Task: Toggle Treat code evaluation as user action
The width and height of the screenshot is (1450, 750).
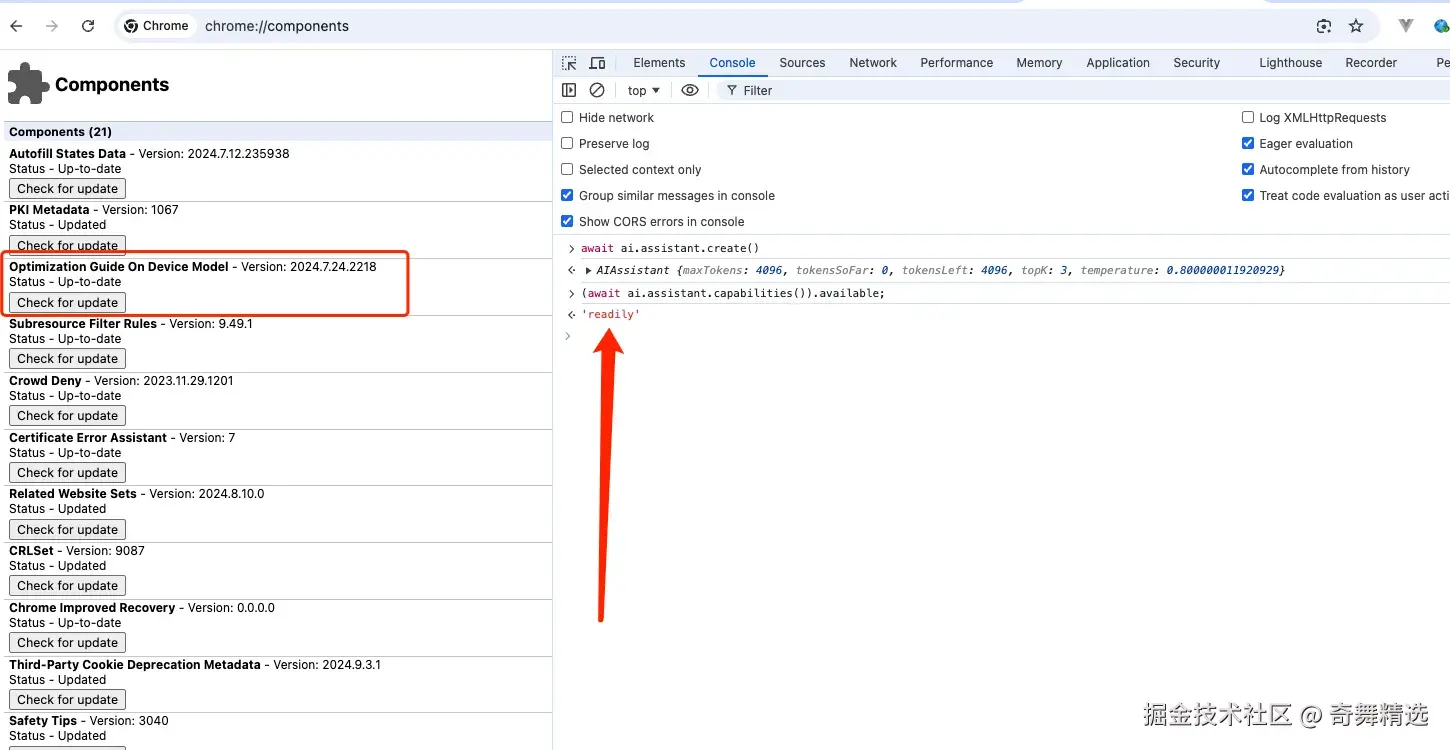Action: (1248, 195)
